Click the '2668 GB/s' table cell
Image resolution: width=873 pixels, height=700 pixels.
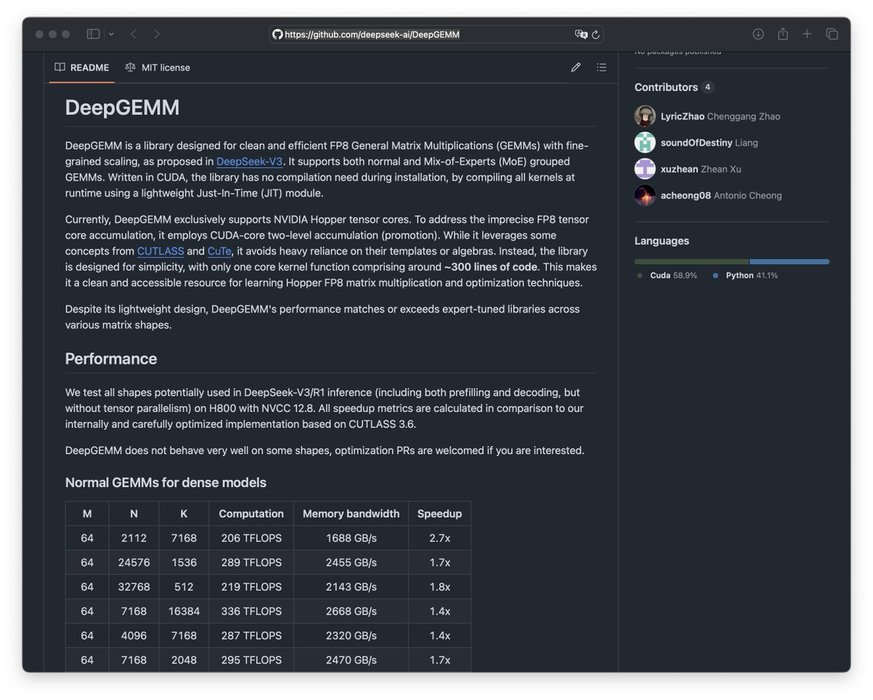(351, 611)
